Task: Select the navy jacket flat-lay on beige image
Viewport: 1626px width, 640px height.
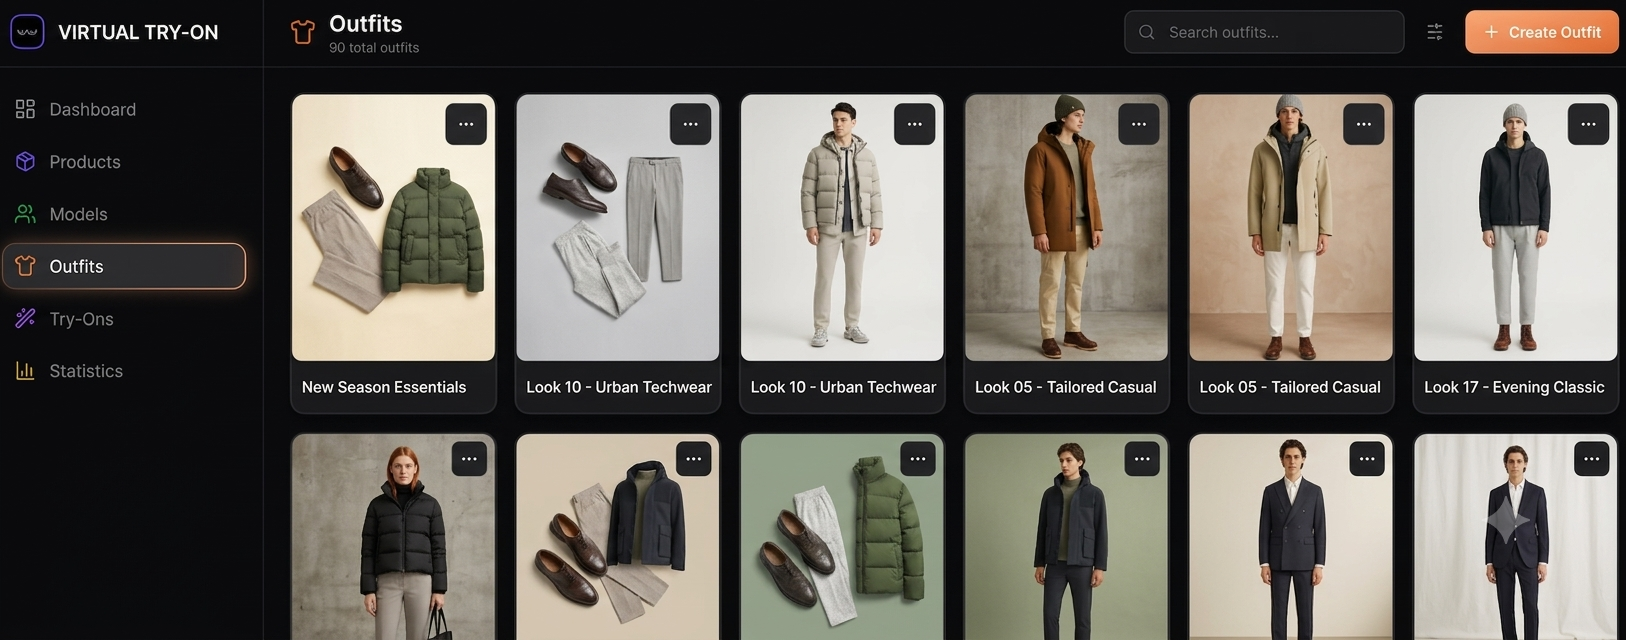Action: click(617, 537)
